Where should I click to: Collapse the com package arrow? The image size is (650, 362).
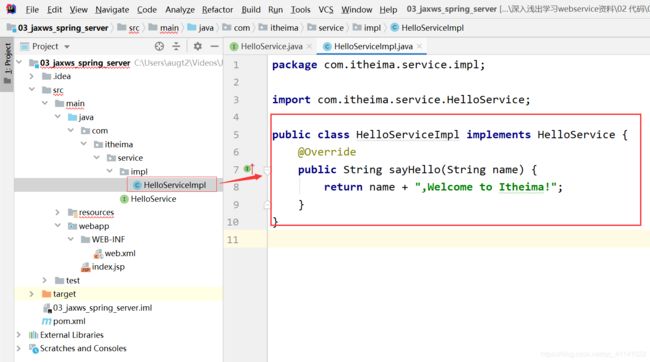coord(70,130)
